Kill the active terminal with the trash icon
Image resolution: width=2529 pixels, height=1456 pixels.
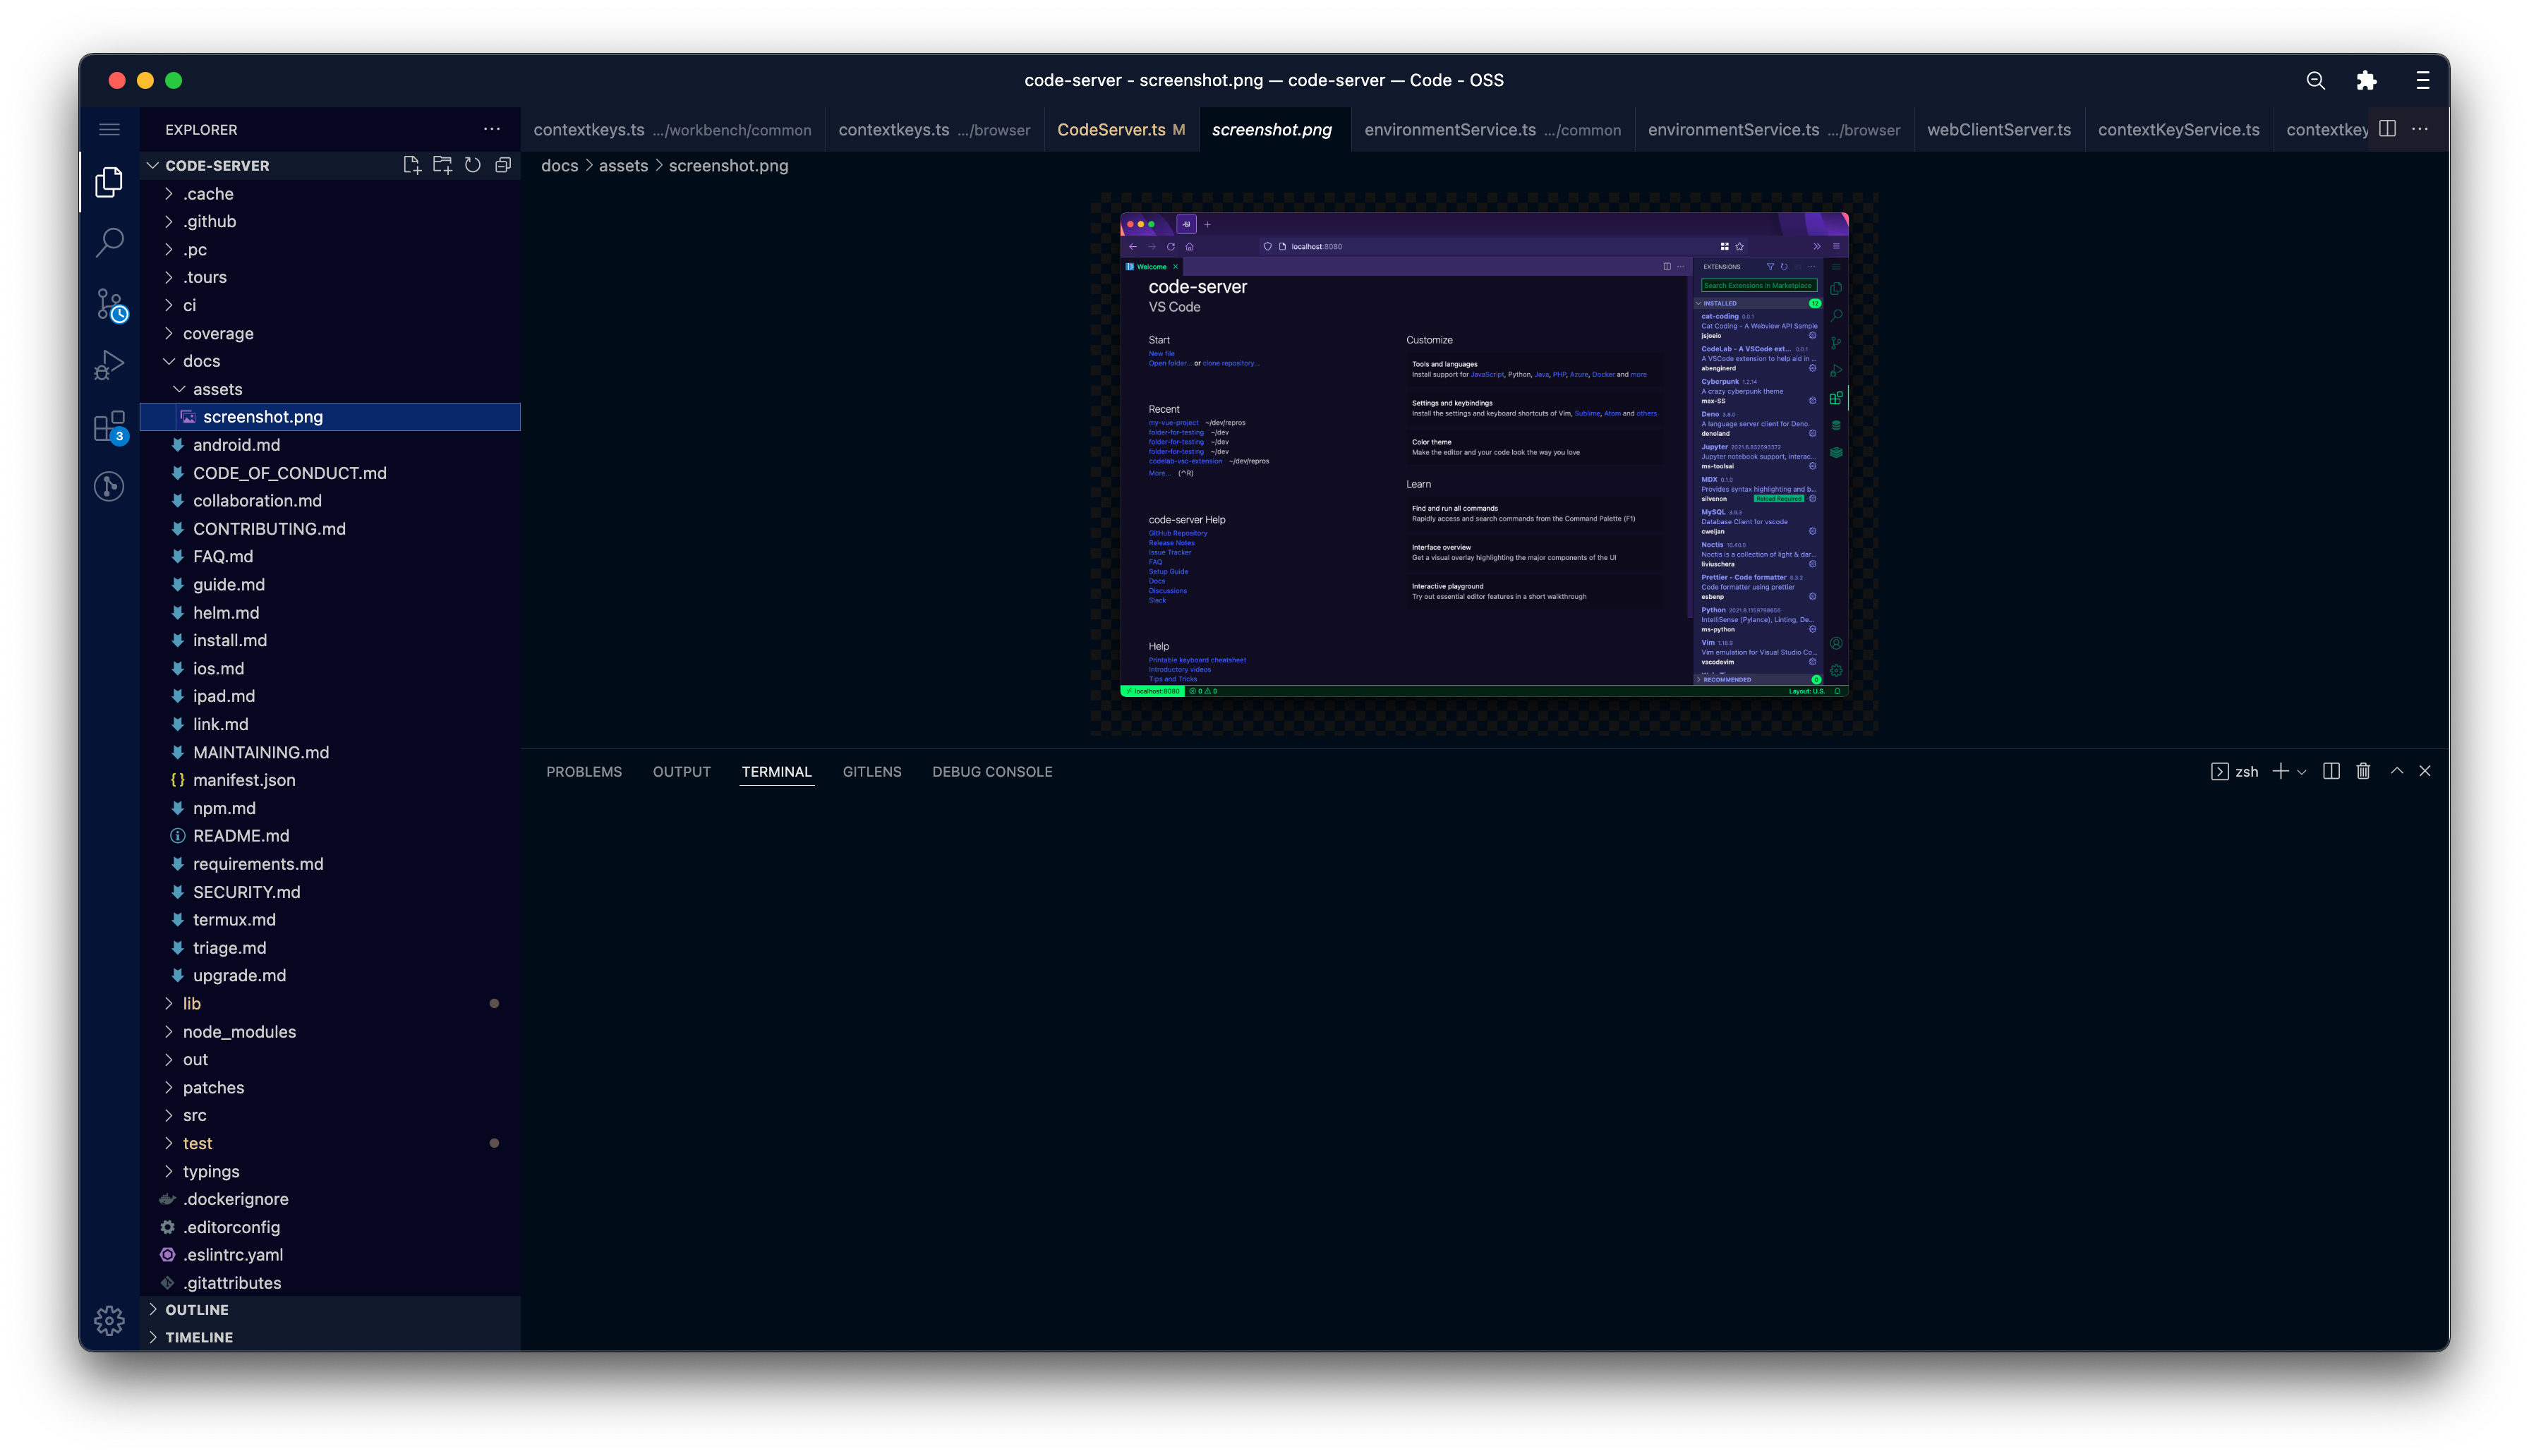pyautogui.click(x=2364, y=770)
